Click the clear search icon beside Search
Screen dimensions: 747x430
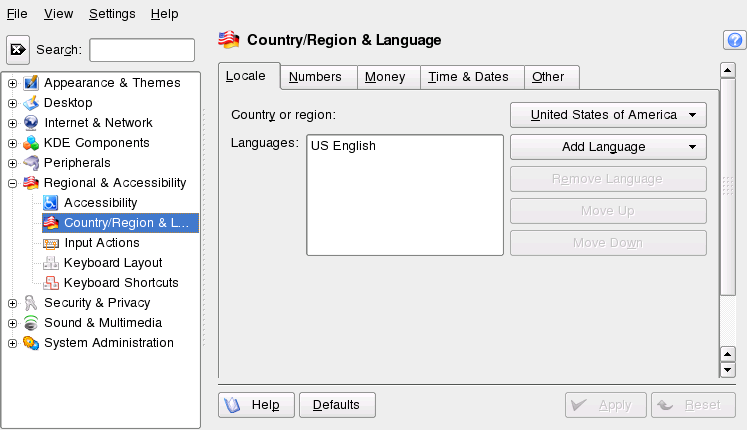[18, 50]
